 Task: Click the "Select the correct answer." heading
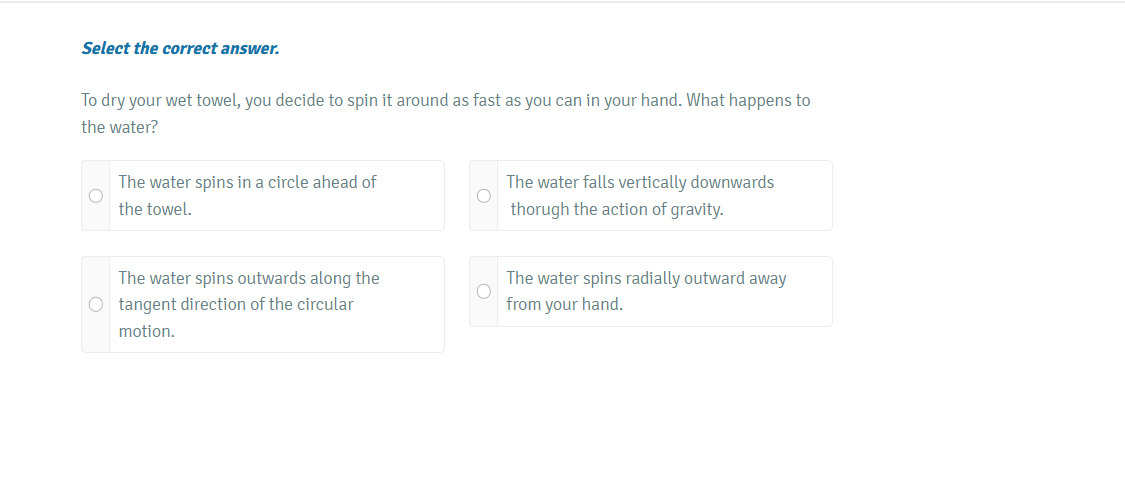[180, 48]
